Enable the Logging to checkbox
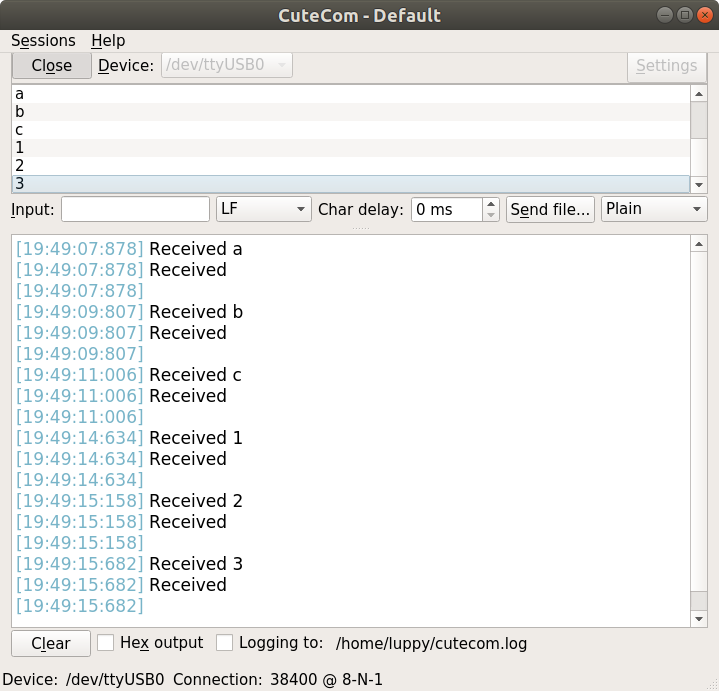719x691 pixels. coord(224,642)
